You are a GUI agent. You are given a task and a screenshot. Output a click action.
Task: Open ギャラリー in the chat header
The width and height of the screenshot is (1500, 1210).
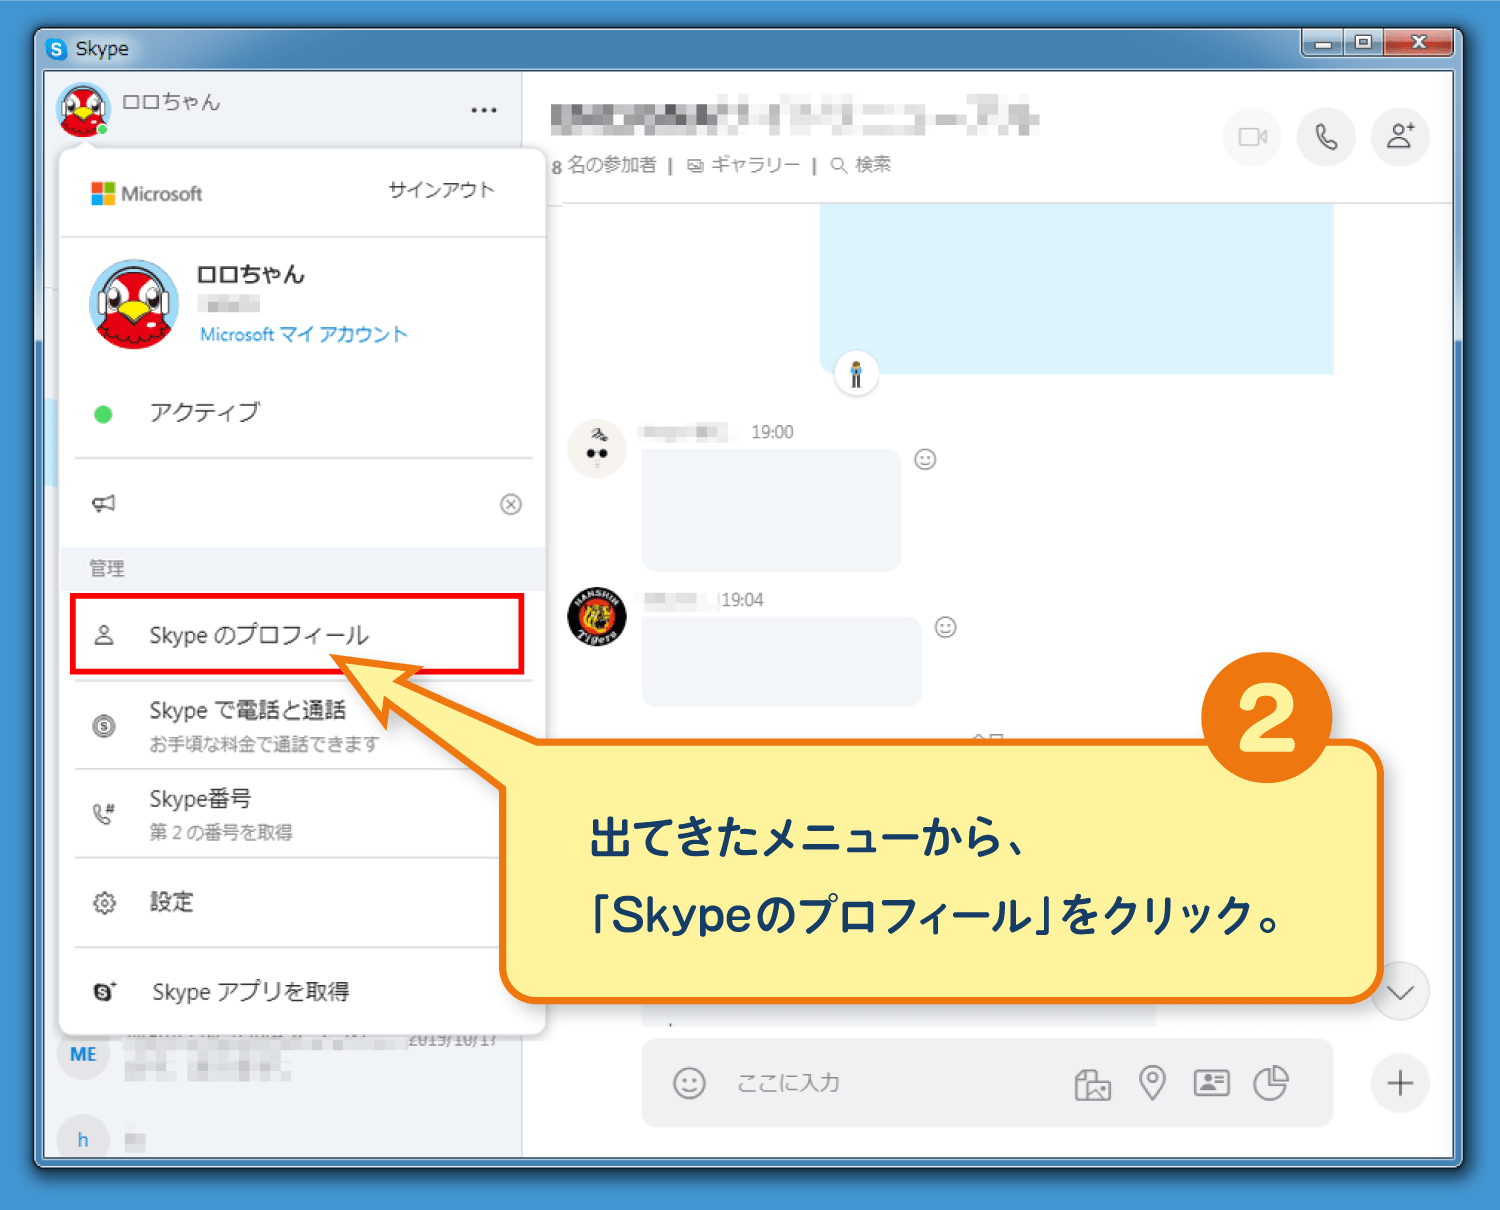745,165
